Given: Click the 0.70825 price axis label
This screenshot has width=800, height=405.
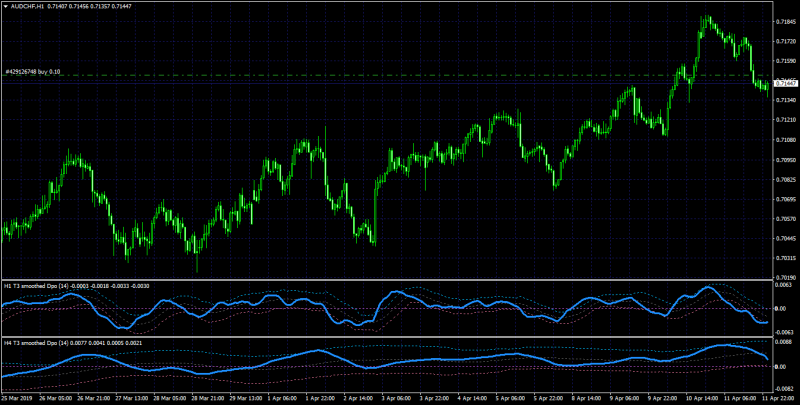Looking at the screenshot, I should (x=786, y=180).
